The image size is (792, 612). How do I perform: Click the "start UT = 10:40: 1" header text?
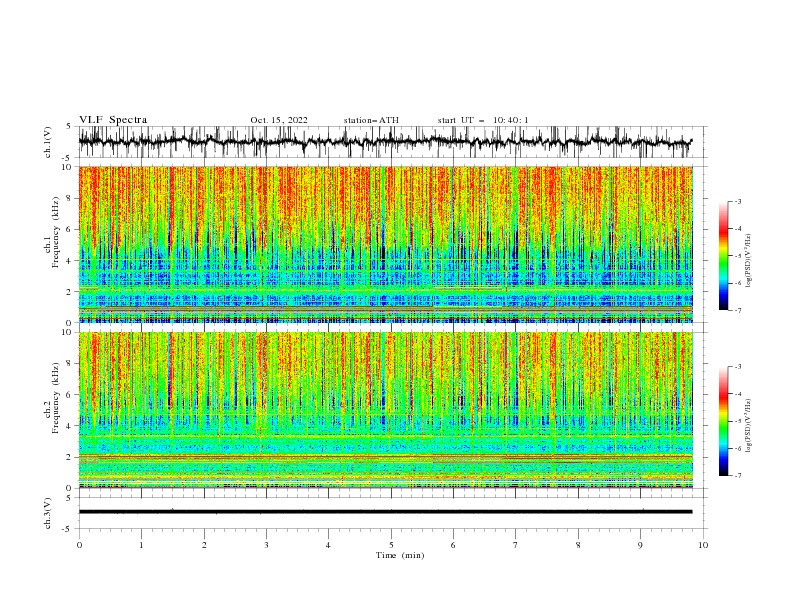pyautogui.click(x=483, y=120)
